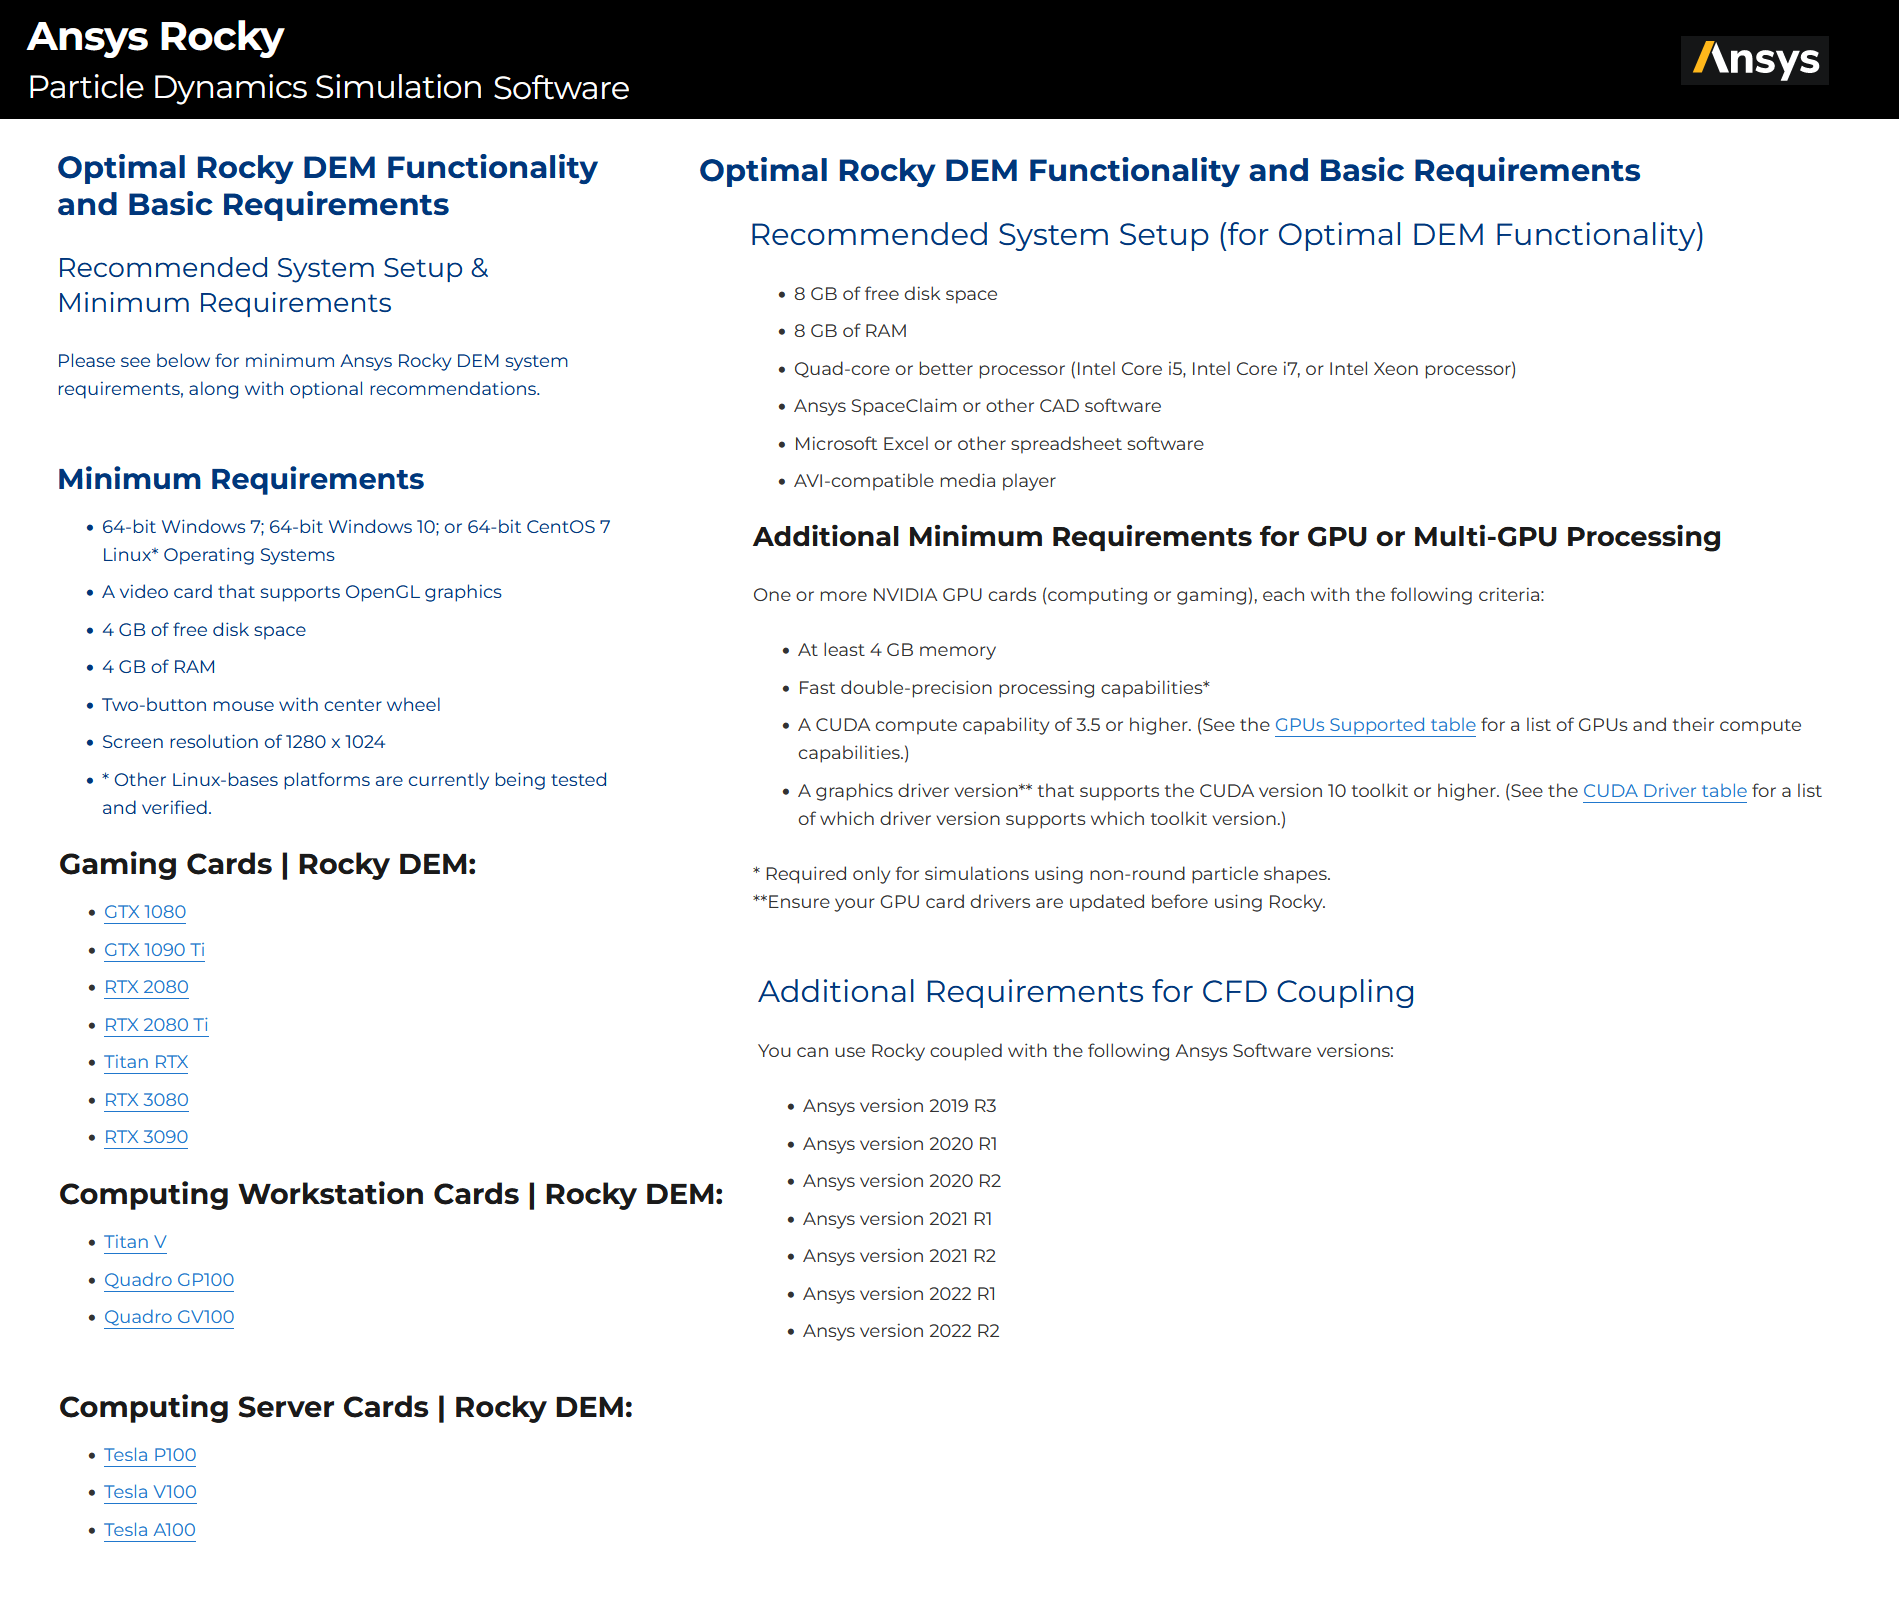Click the 'Minimum Requirements' heading
1899x1615 pixels.
coord(241,479)
